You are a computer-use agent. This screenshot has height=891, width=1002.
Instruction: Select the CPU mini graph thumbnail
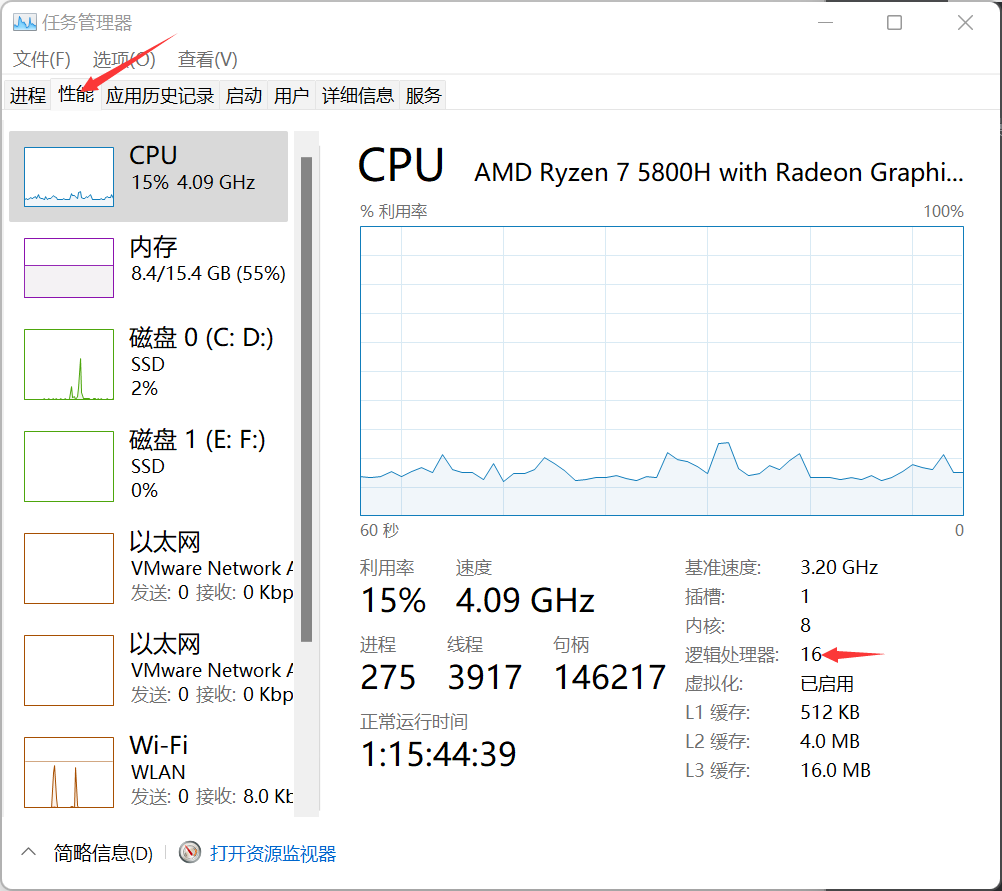coord(68,177)
